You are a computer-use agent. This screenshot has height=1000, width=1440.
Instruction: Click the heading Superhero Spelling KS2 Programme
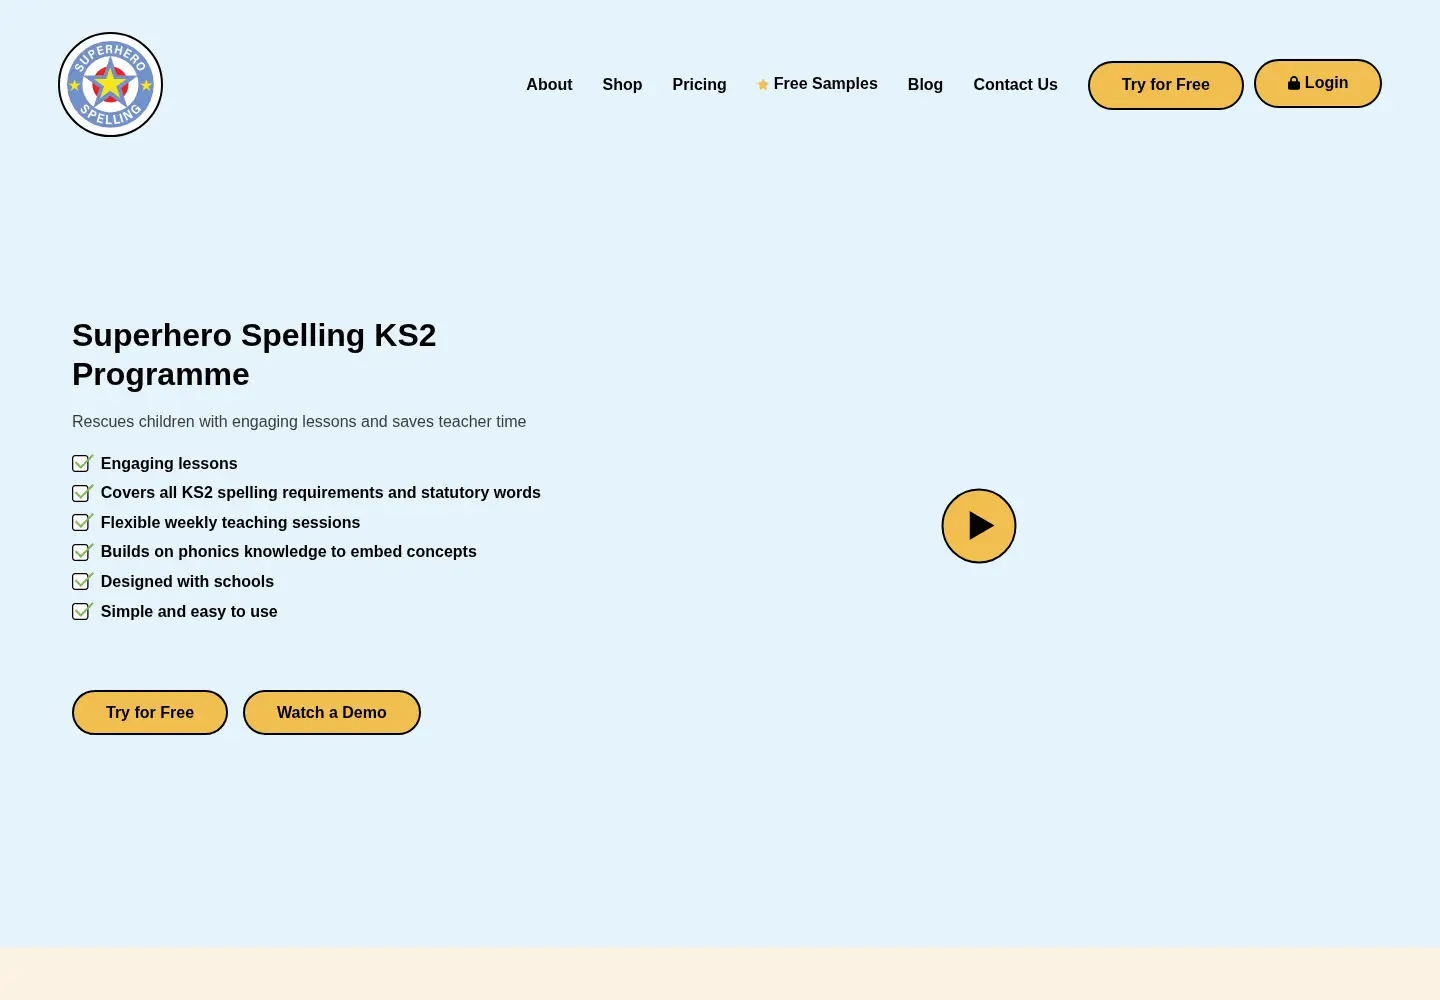click(x=254, y=354)
